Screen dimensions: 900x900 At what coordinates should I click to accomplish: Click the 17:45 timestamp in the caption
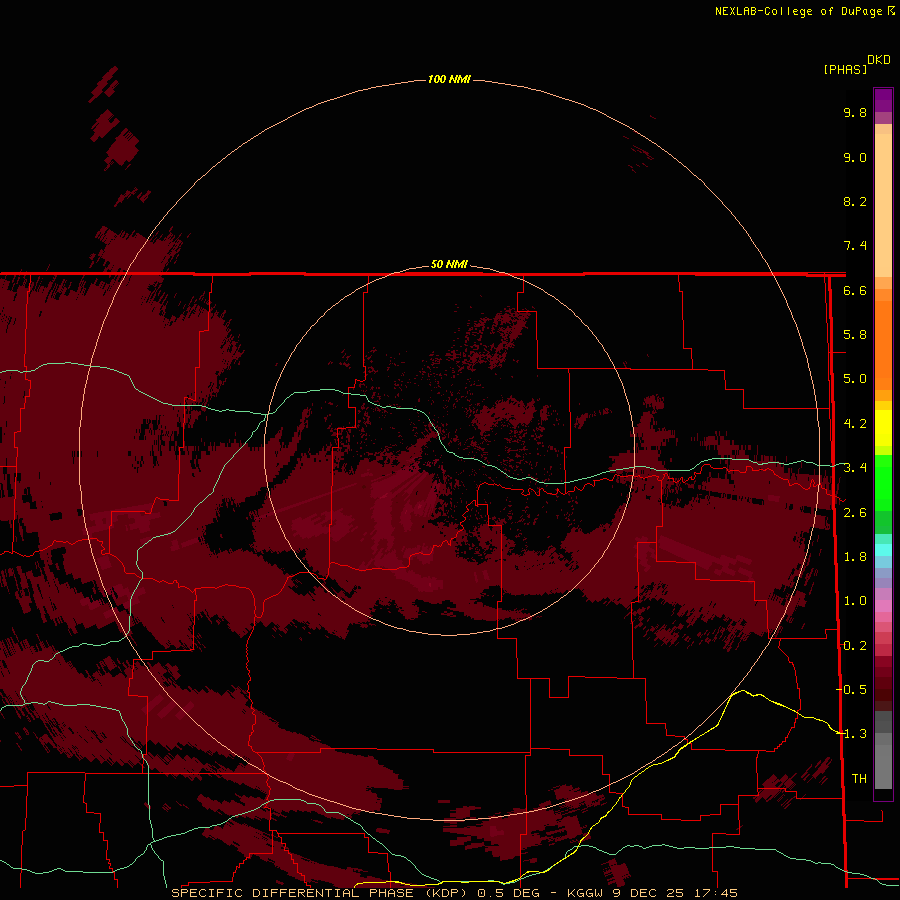(715, 893)
